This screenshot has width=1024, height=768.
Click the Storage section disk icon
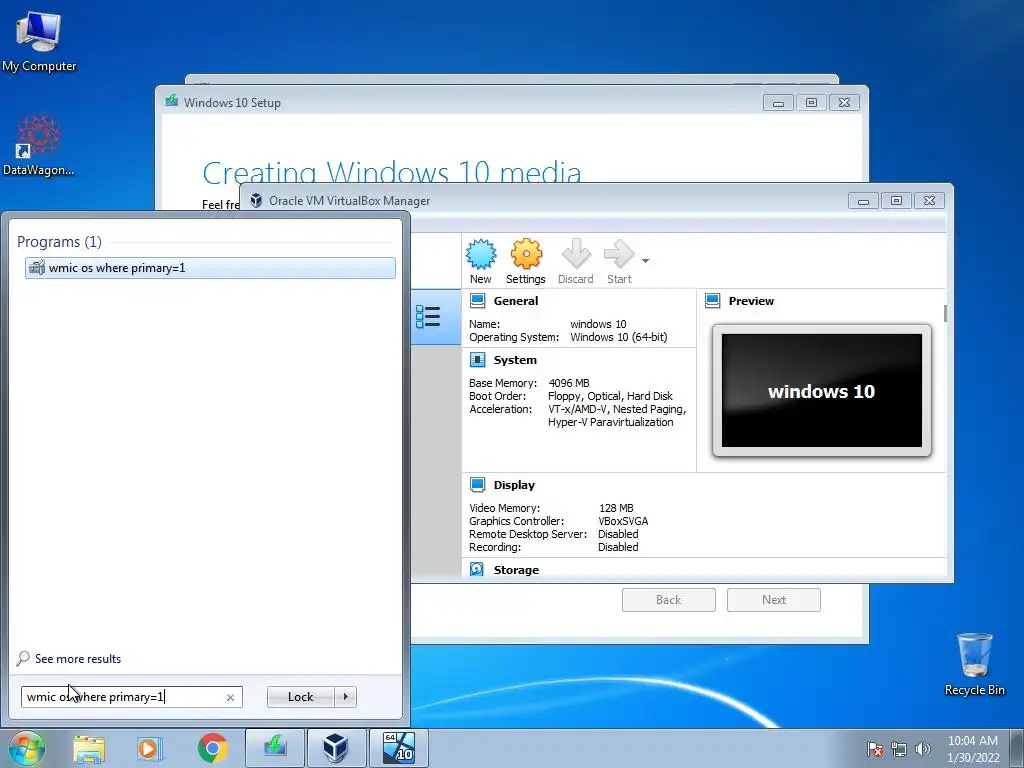point(477,569)
